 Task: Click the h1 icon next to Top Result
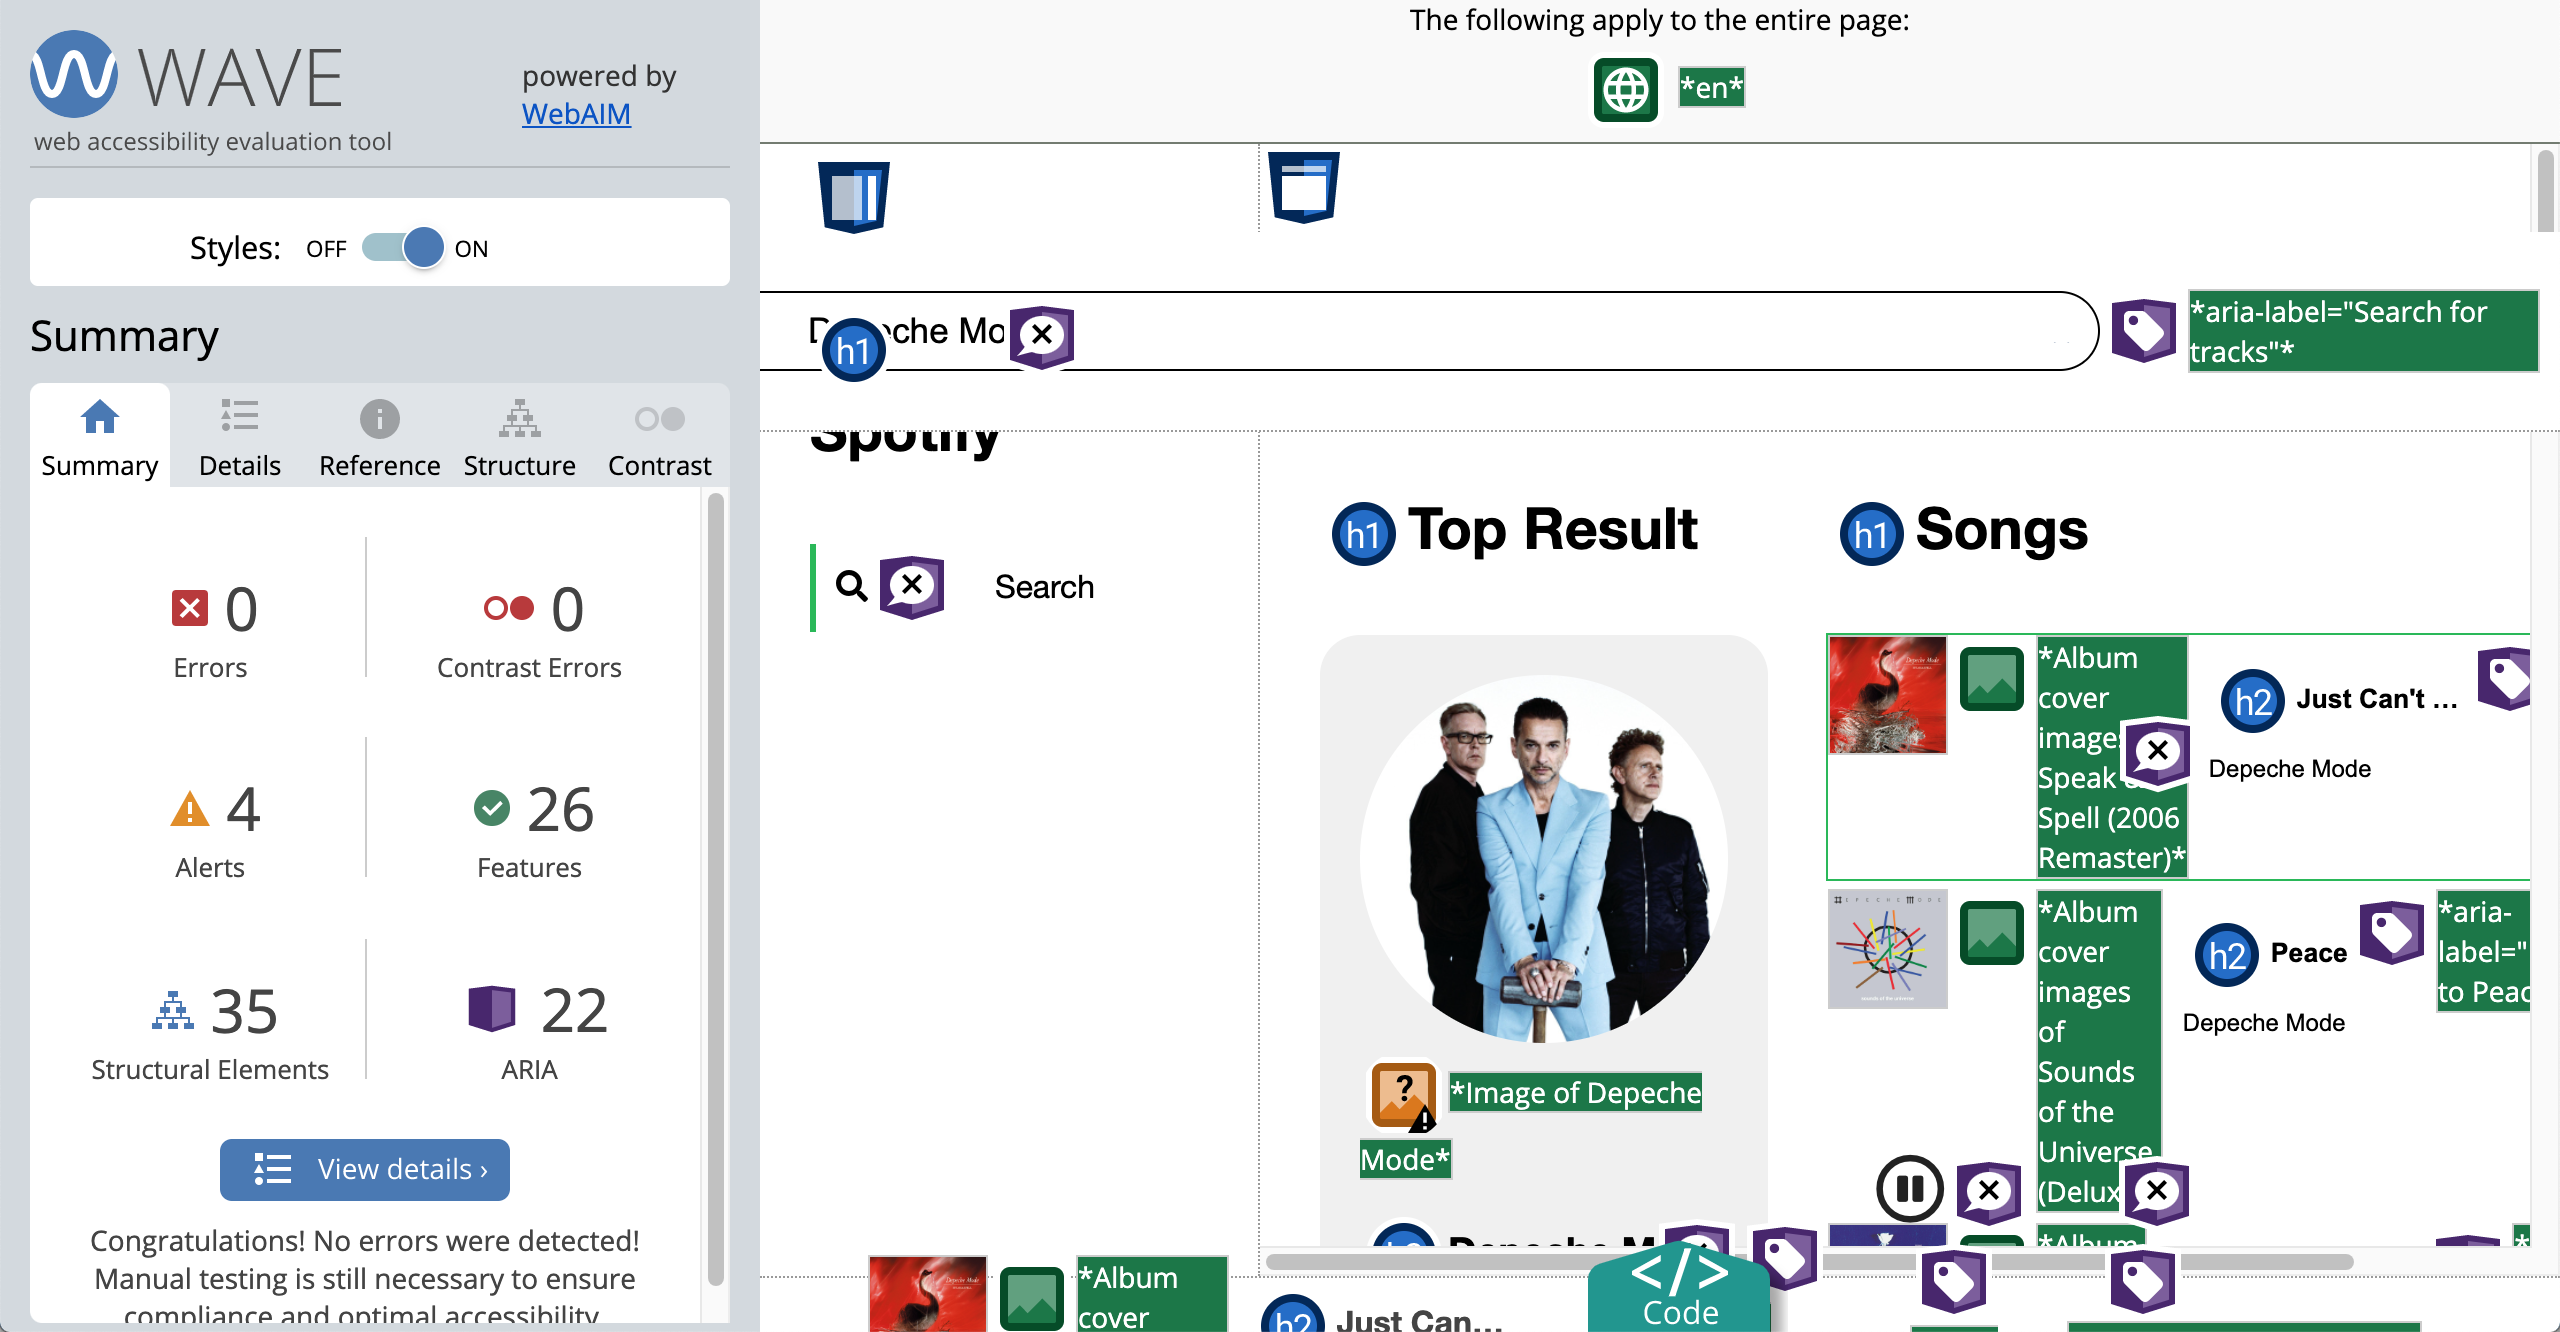(x=1363, y=534)
